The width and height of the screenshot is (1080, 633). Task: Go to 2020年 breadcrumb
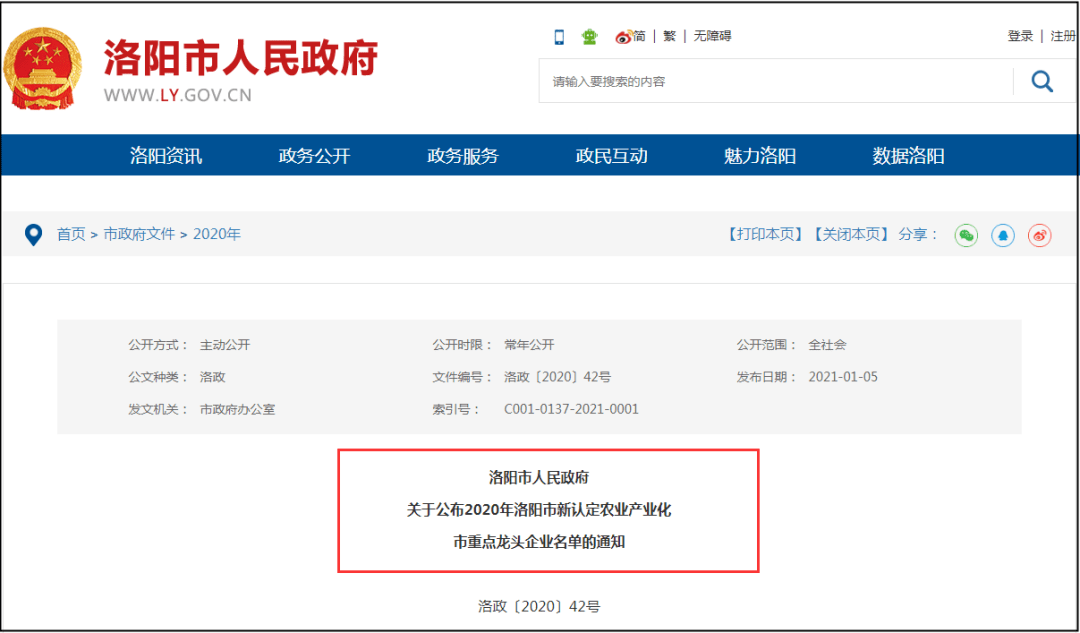coord(217,234)
